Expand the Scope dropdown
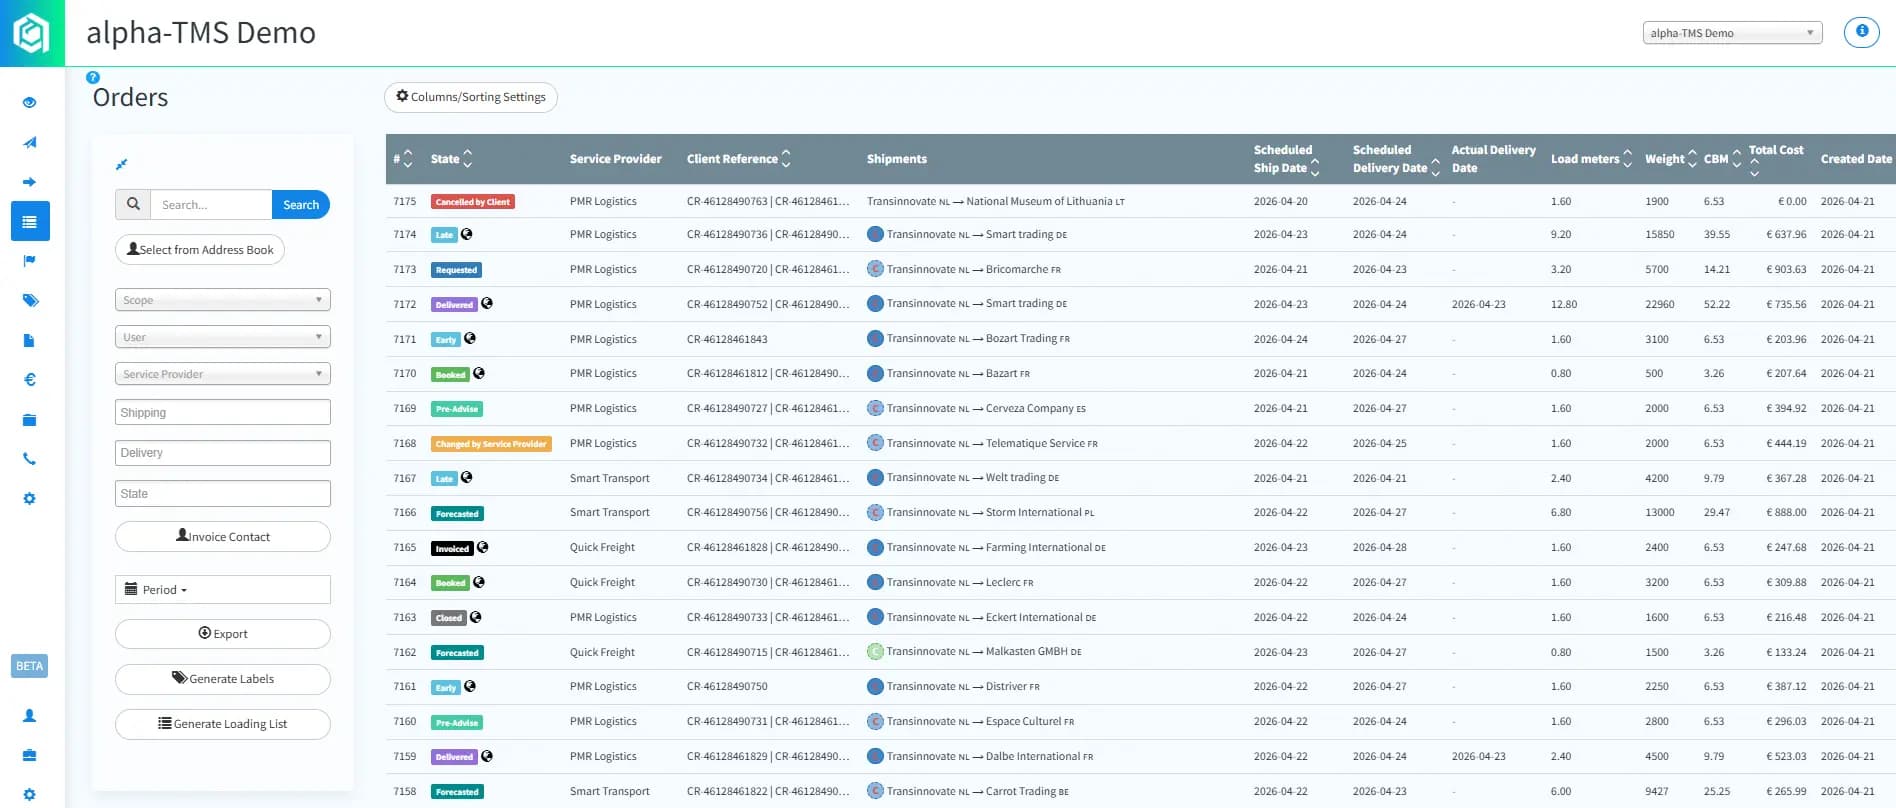The height and width of the screenshot is (808, 1896). [x=223, y=300]
